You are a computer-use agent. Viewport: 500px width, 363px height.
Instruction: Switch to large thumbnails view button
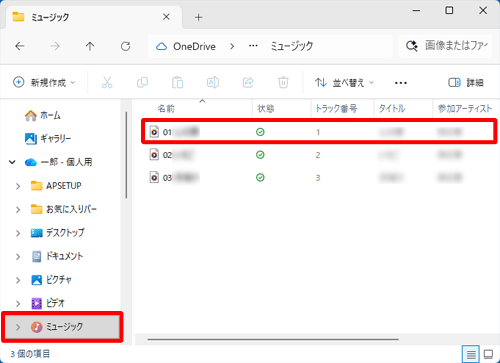(x=488, y=354)
